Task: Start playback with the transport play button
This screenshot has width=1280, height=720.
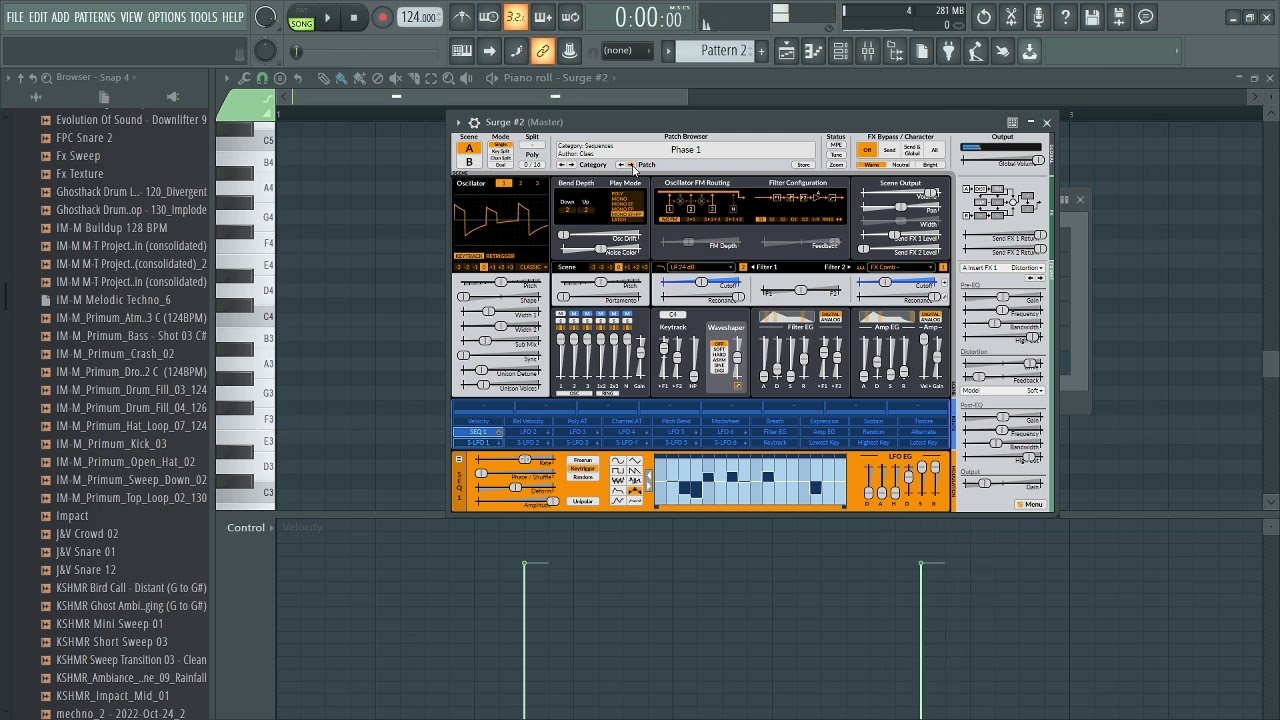Action: pos(327,18)
